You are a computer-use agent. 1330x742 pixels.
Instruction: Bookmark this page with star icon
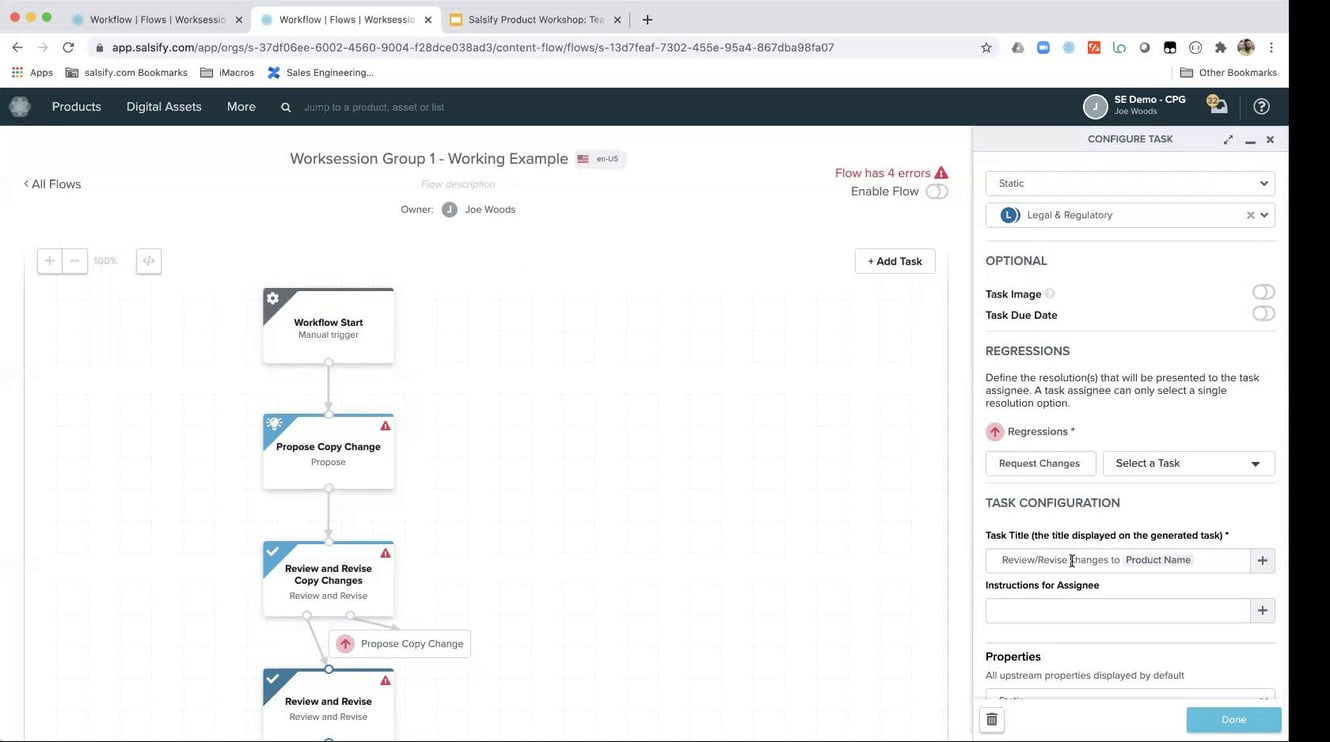pyautogui.click(x=986, y=47)
